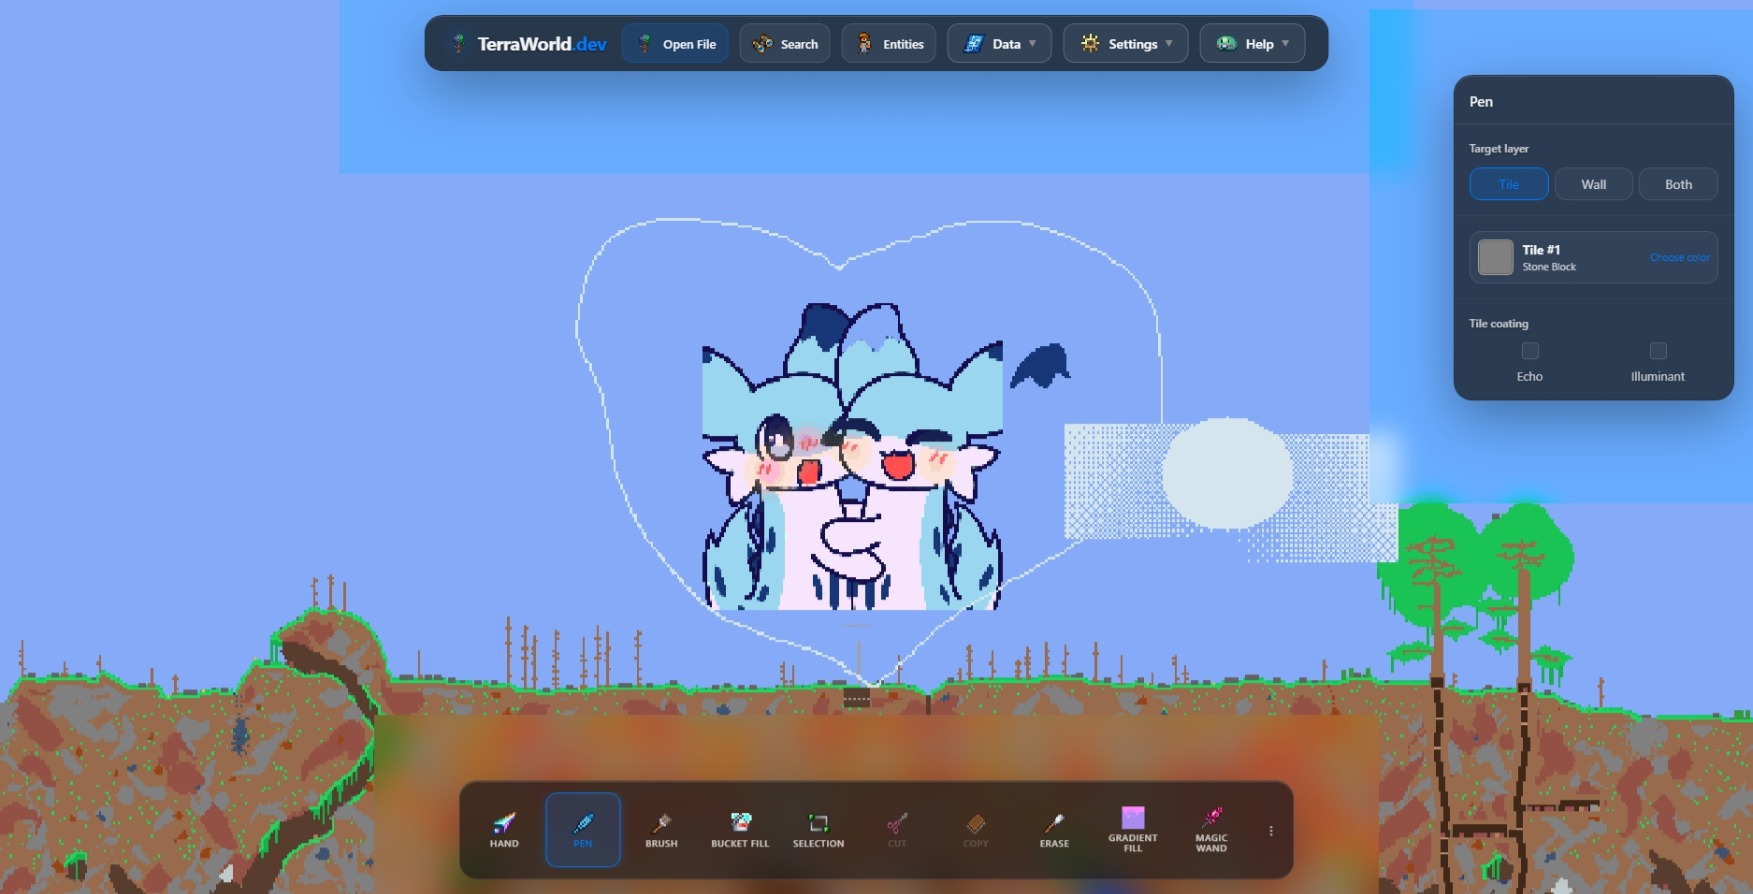Click the Cut tool
This screenshot has height=894, width=1753.
897,830
